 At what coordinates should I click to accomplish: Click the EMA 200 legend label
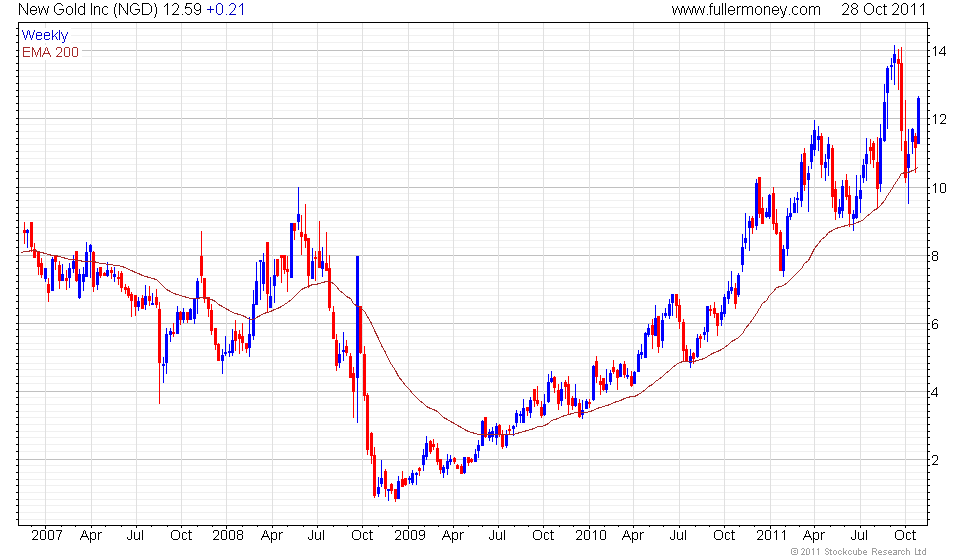point(51,52)
